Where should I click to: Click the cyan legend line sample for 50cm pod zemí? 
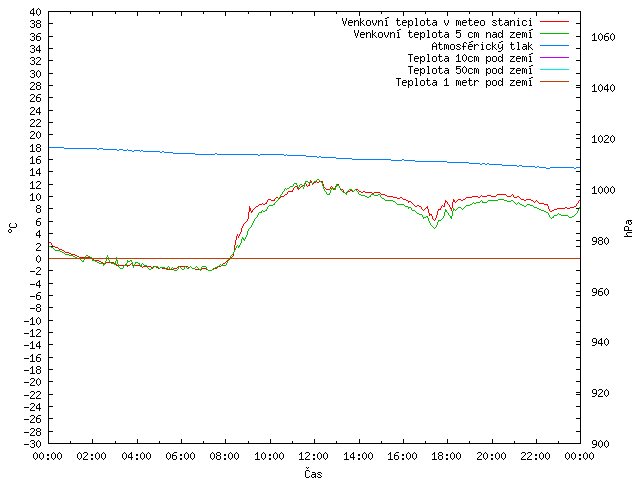click(x=554, y=70)
